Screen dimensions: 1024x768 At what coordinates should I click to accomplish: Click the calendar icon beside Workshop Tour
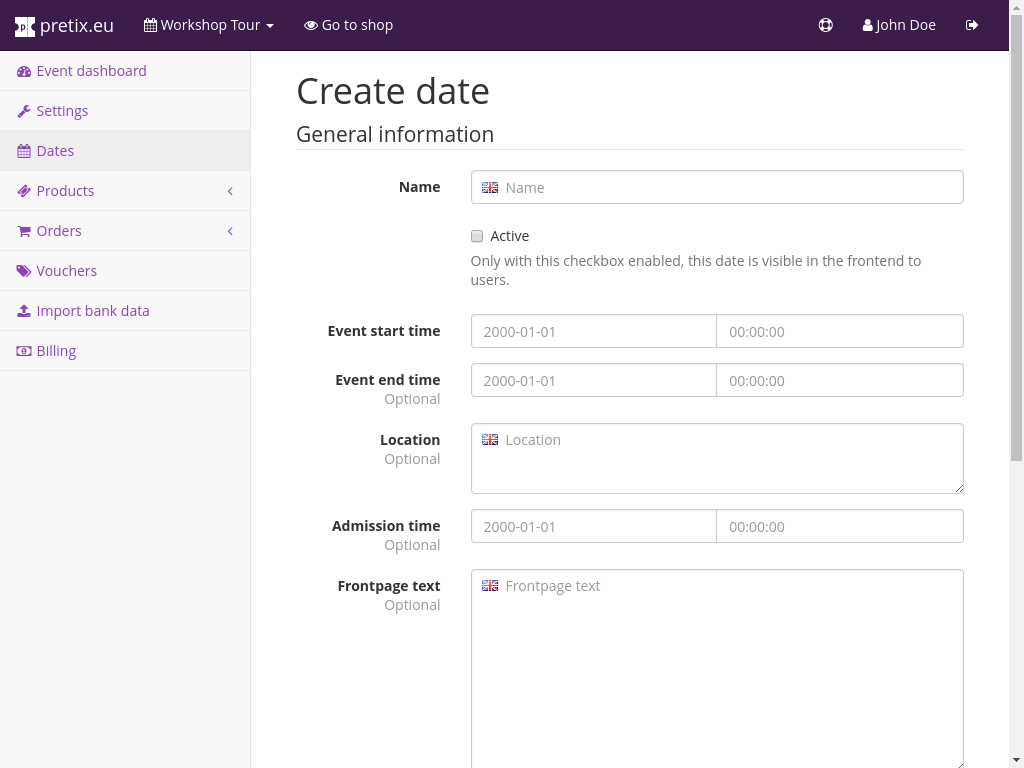pyautogui.click(x=150, y=25)
